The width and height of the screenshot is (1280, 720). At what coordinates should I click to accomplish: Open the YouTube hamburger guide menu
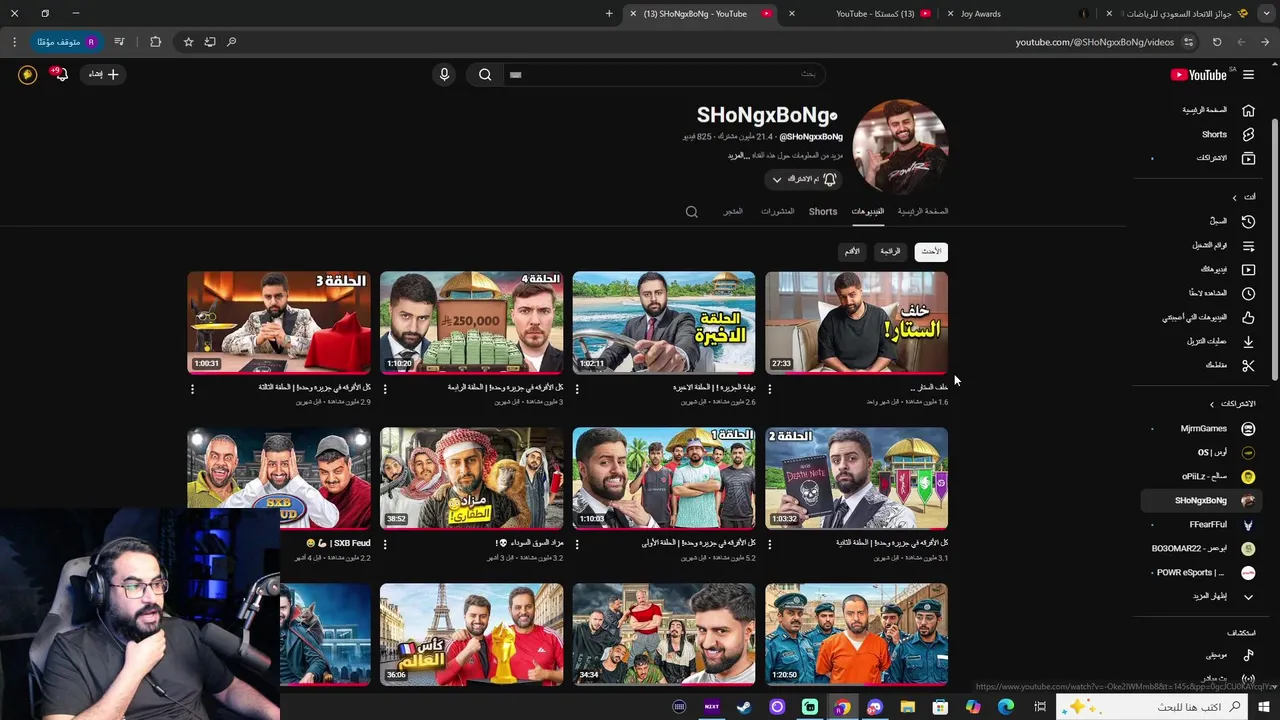point(1248,75)
